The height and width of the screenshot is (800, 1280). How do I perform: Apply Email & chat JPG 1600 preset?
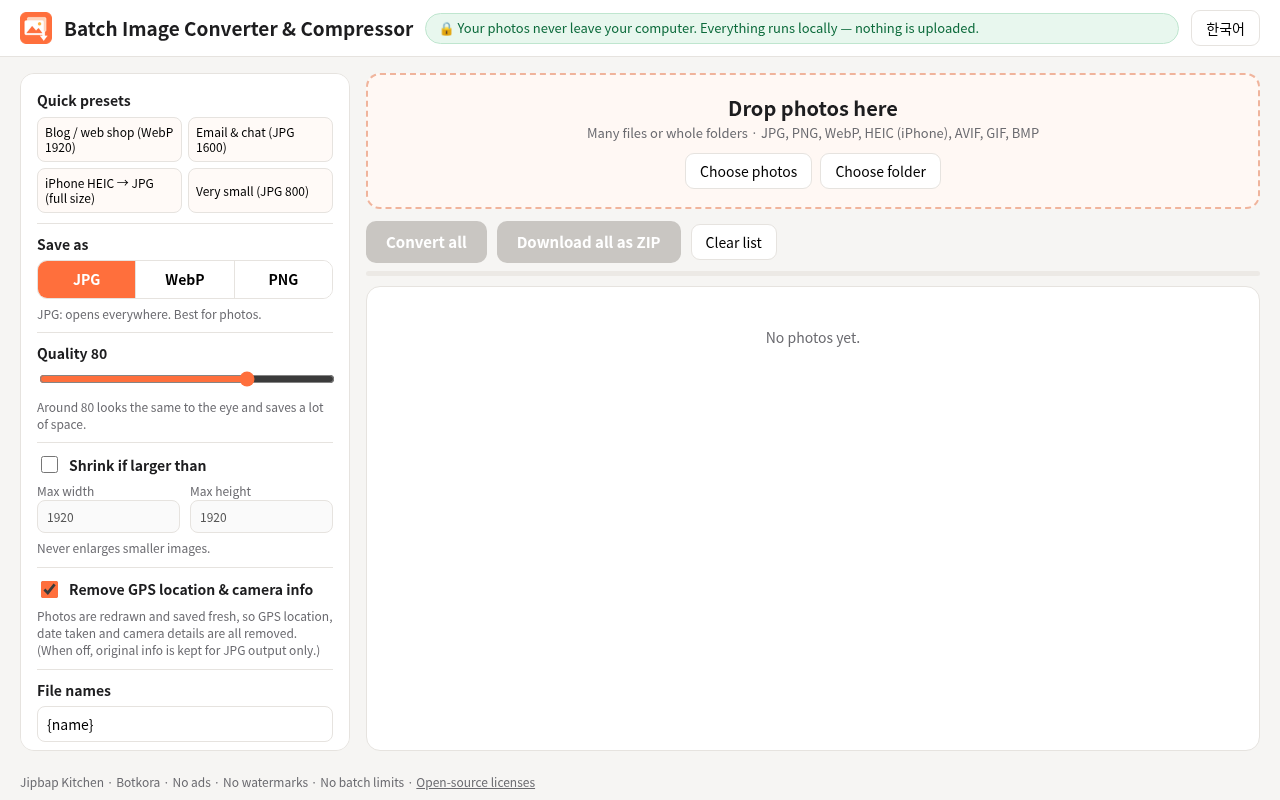point(260,140)
